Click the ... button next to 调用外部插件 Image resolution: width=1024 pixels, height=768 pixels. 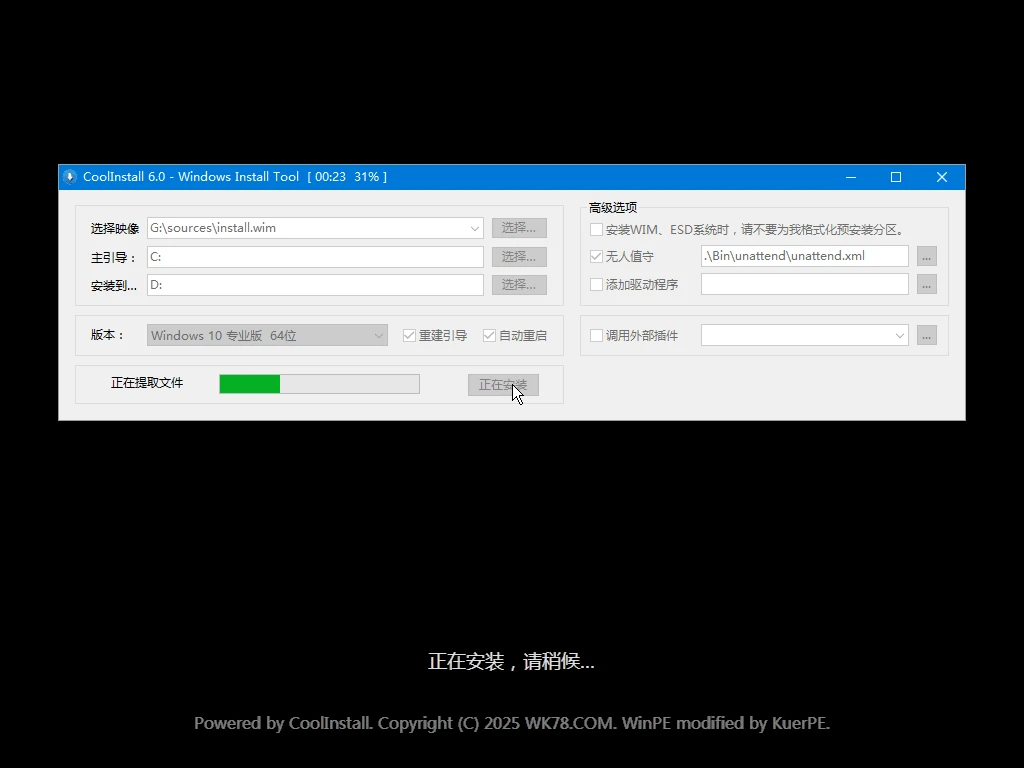pos(926,335)
